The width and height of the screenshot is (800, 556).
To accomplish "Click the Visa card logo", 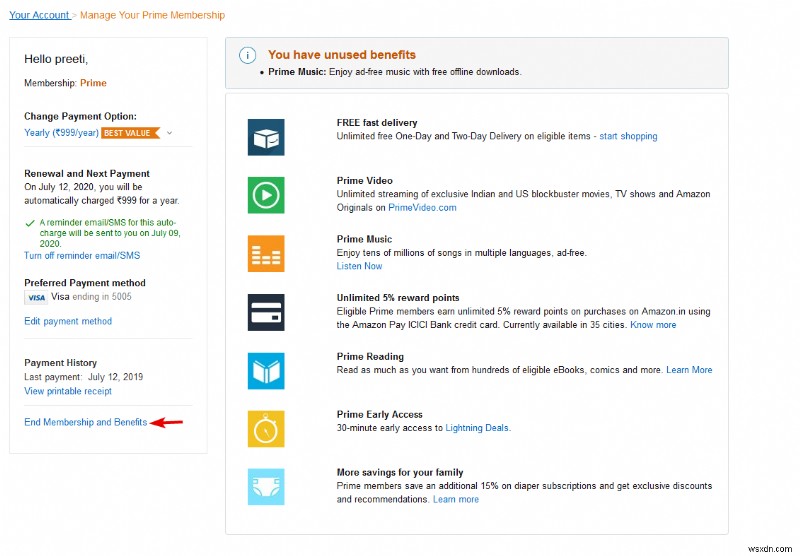I will coord(36,297).
